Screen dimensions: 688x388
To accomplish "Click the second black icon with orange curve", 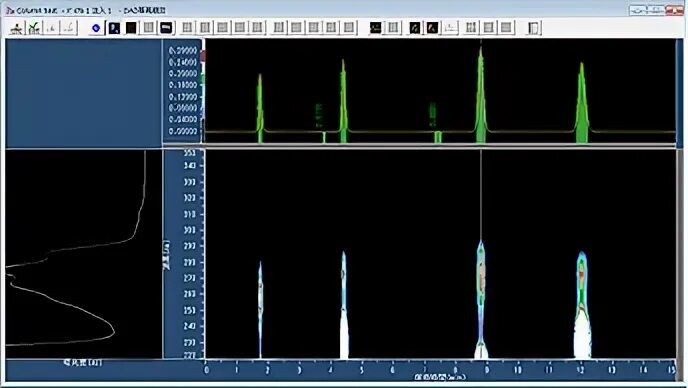I will [432, 28].
